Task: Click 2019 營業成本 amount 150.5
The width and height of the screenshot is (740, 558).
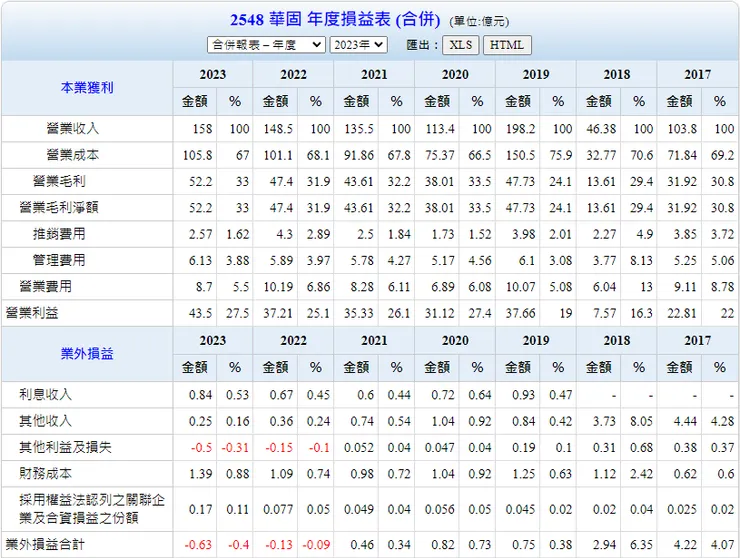Action: [x=521, y=155]
